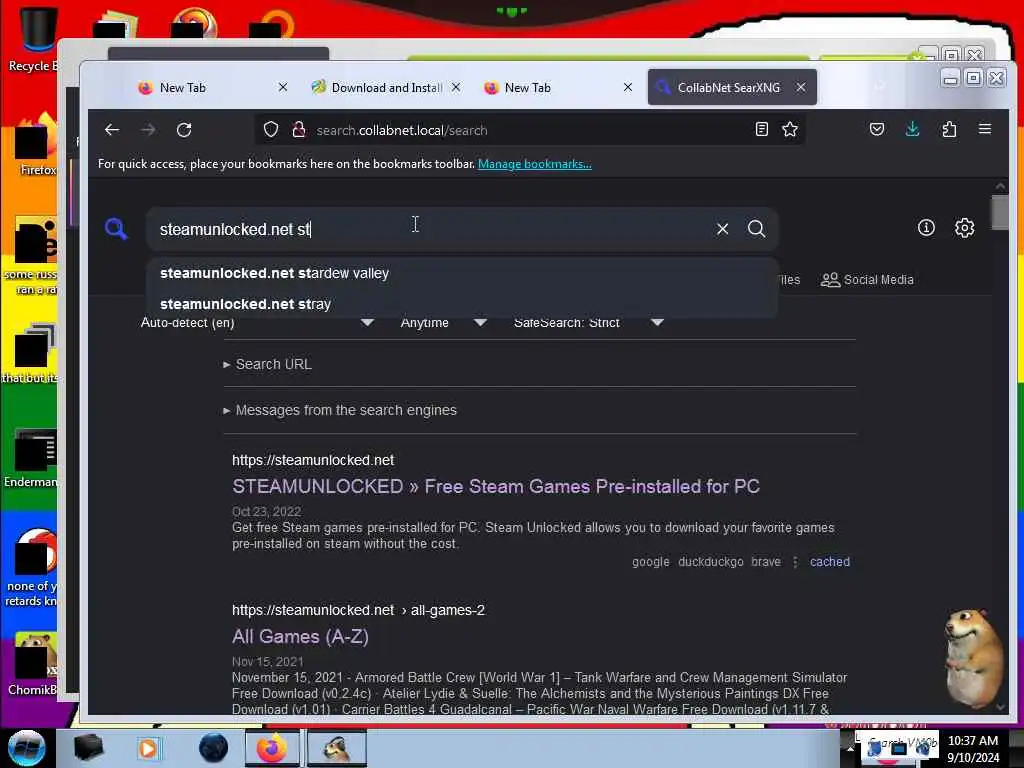Click the Social Media category icon
1024x768 pixels.
coord(830,280)
